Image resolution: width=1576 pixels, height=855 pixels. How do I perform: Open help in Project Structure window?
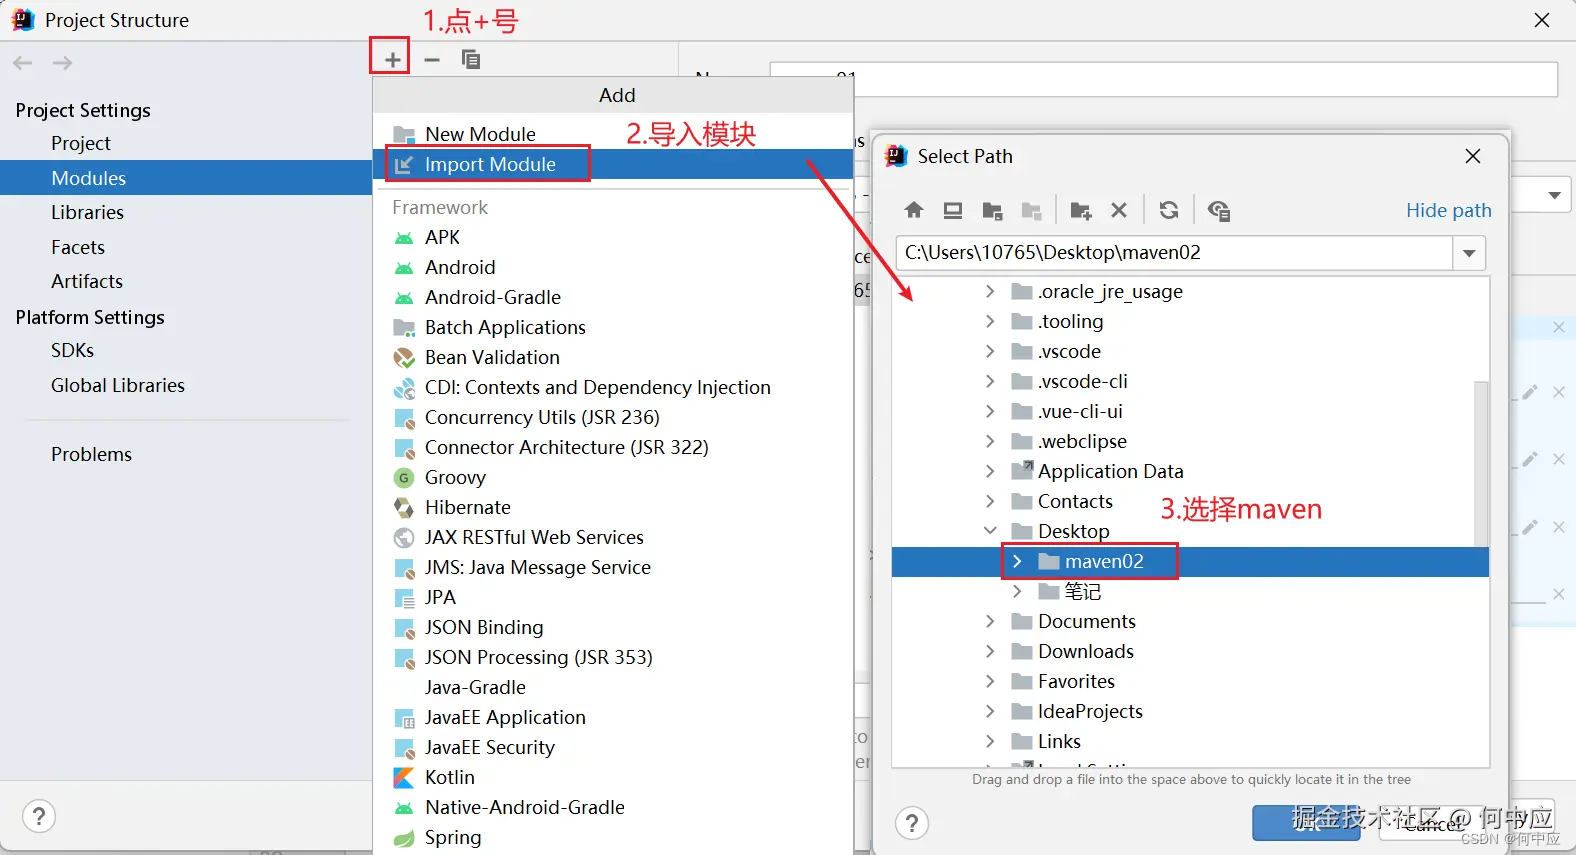pyautogui.click(x=39, y=816)
